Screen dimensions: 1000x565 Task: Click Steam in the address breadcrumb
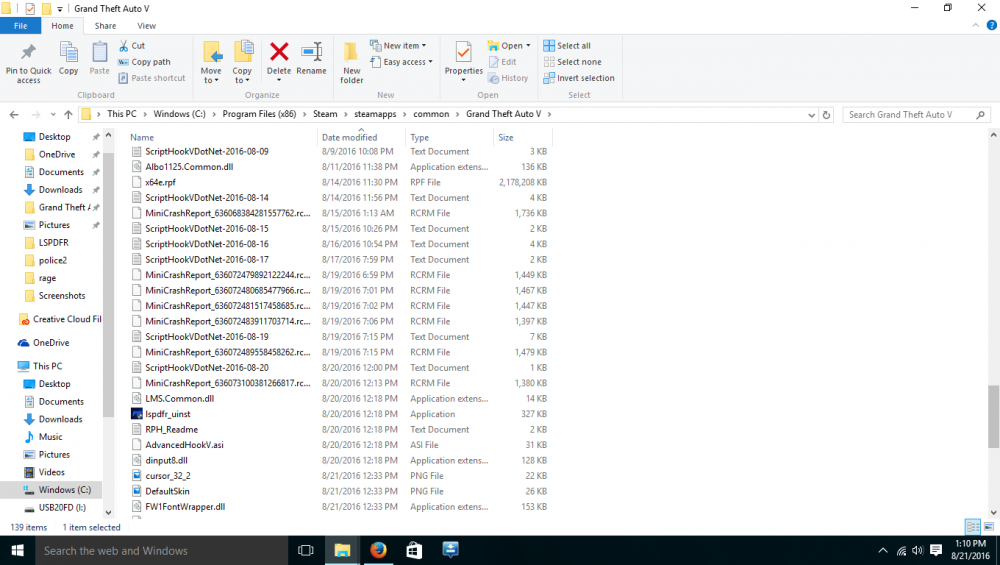coord(325,114)
